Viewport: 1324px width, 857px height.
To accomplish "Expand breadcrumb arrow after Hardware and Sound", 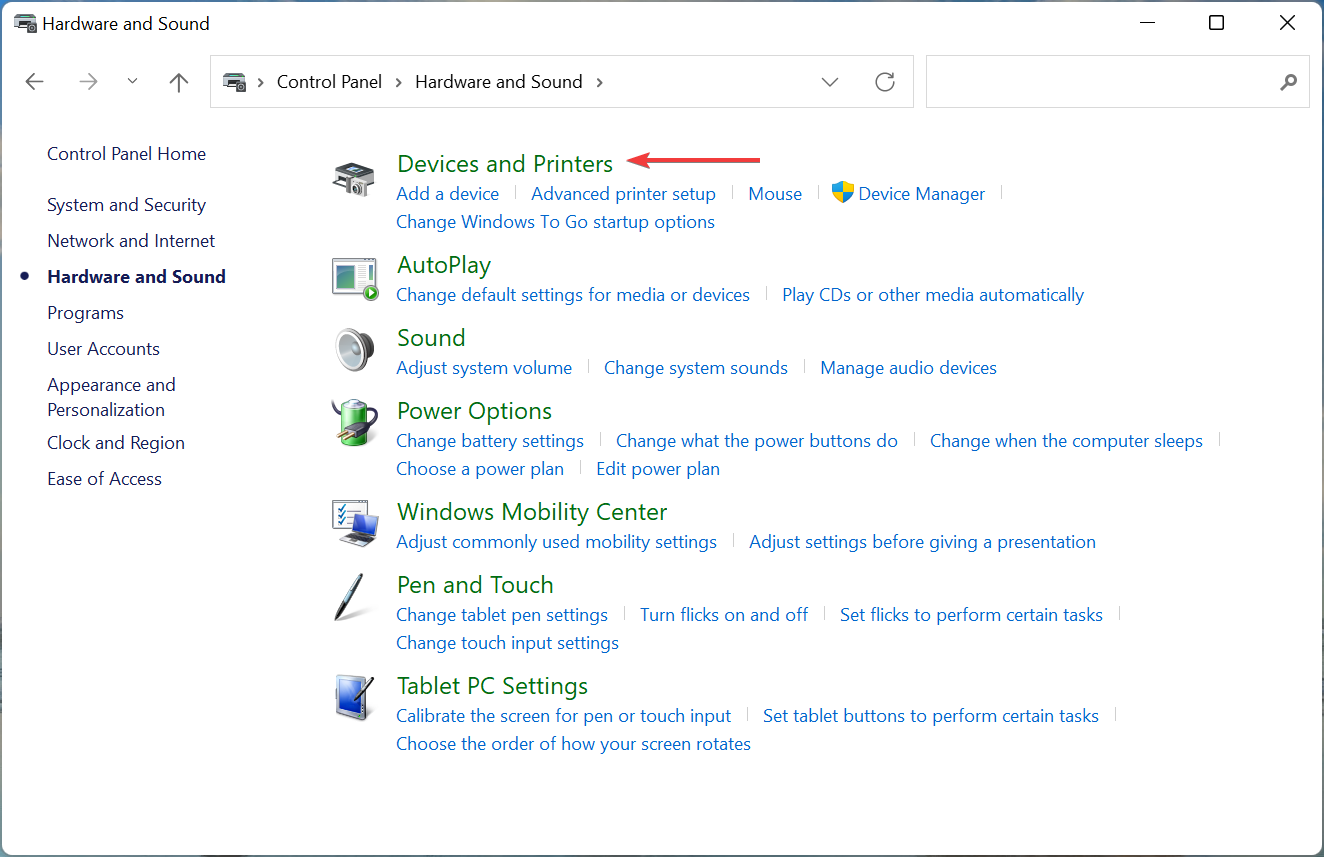I will tap(600, 82).
